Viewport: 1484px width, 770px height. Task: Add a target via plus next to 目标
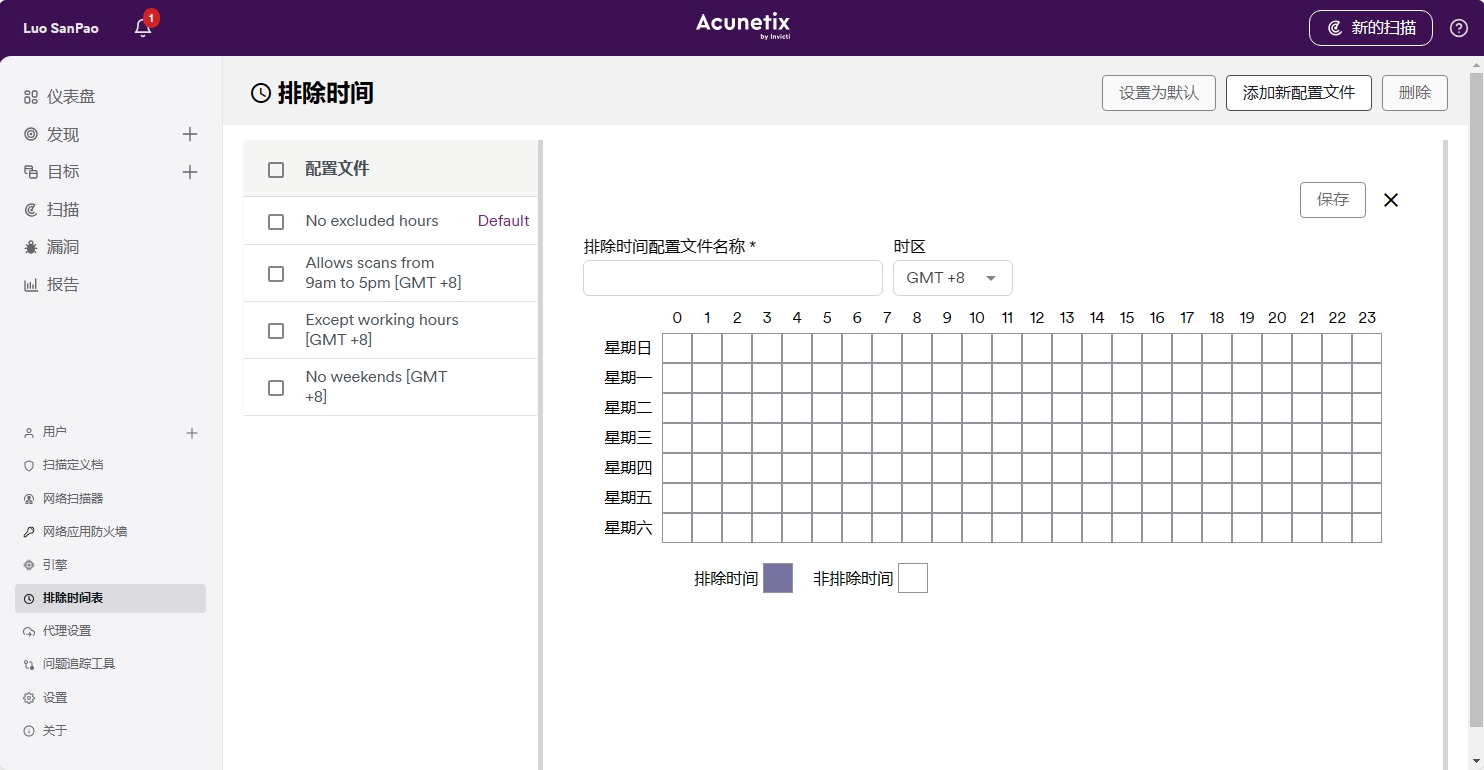click(190, 172)
